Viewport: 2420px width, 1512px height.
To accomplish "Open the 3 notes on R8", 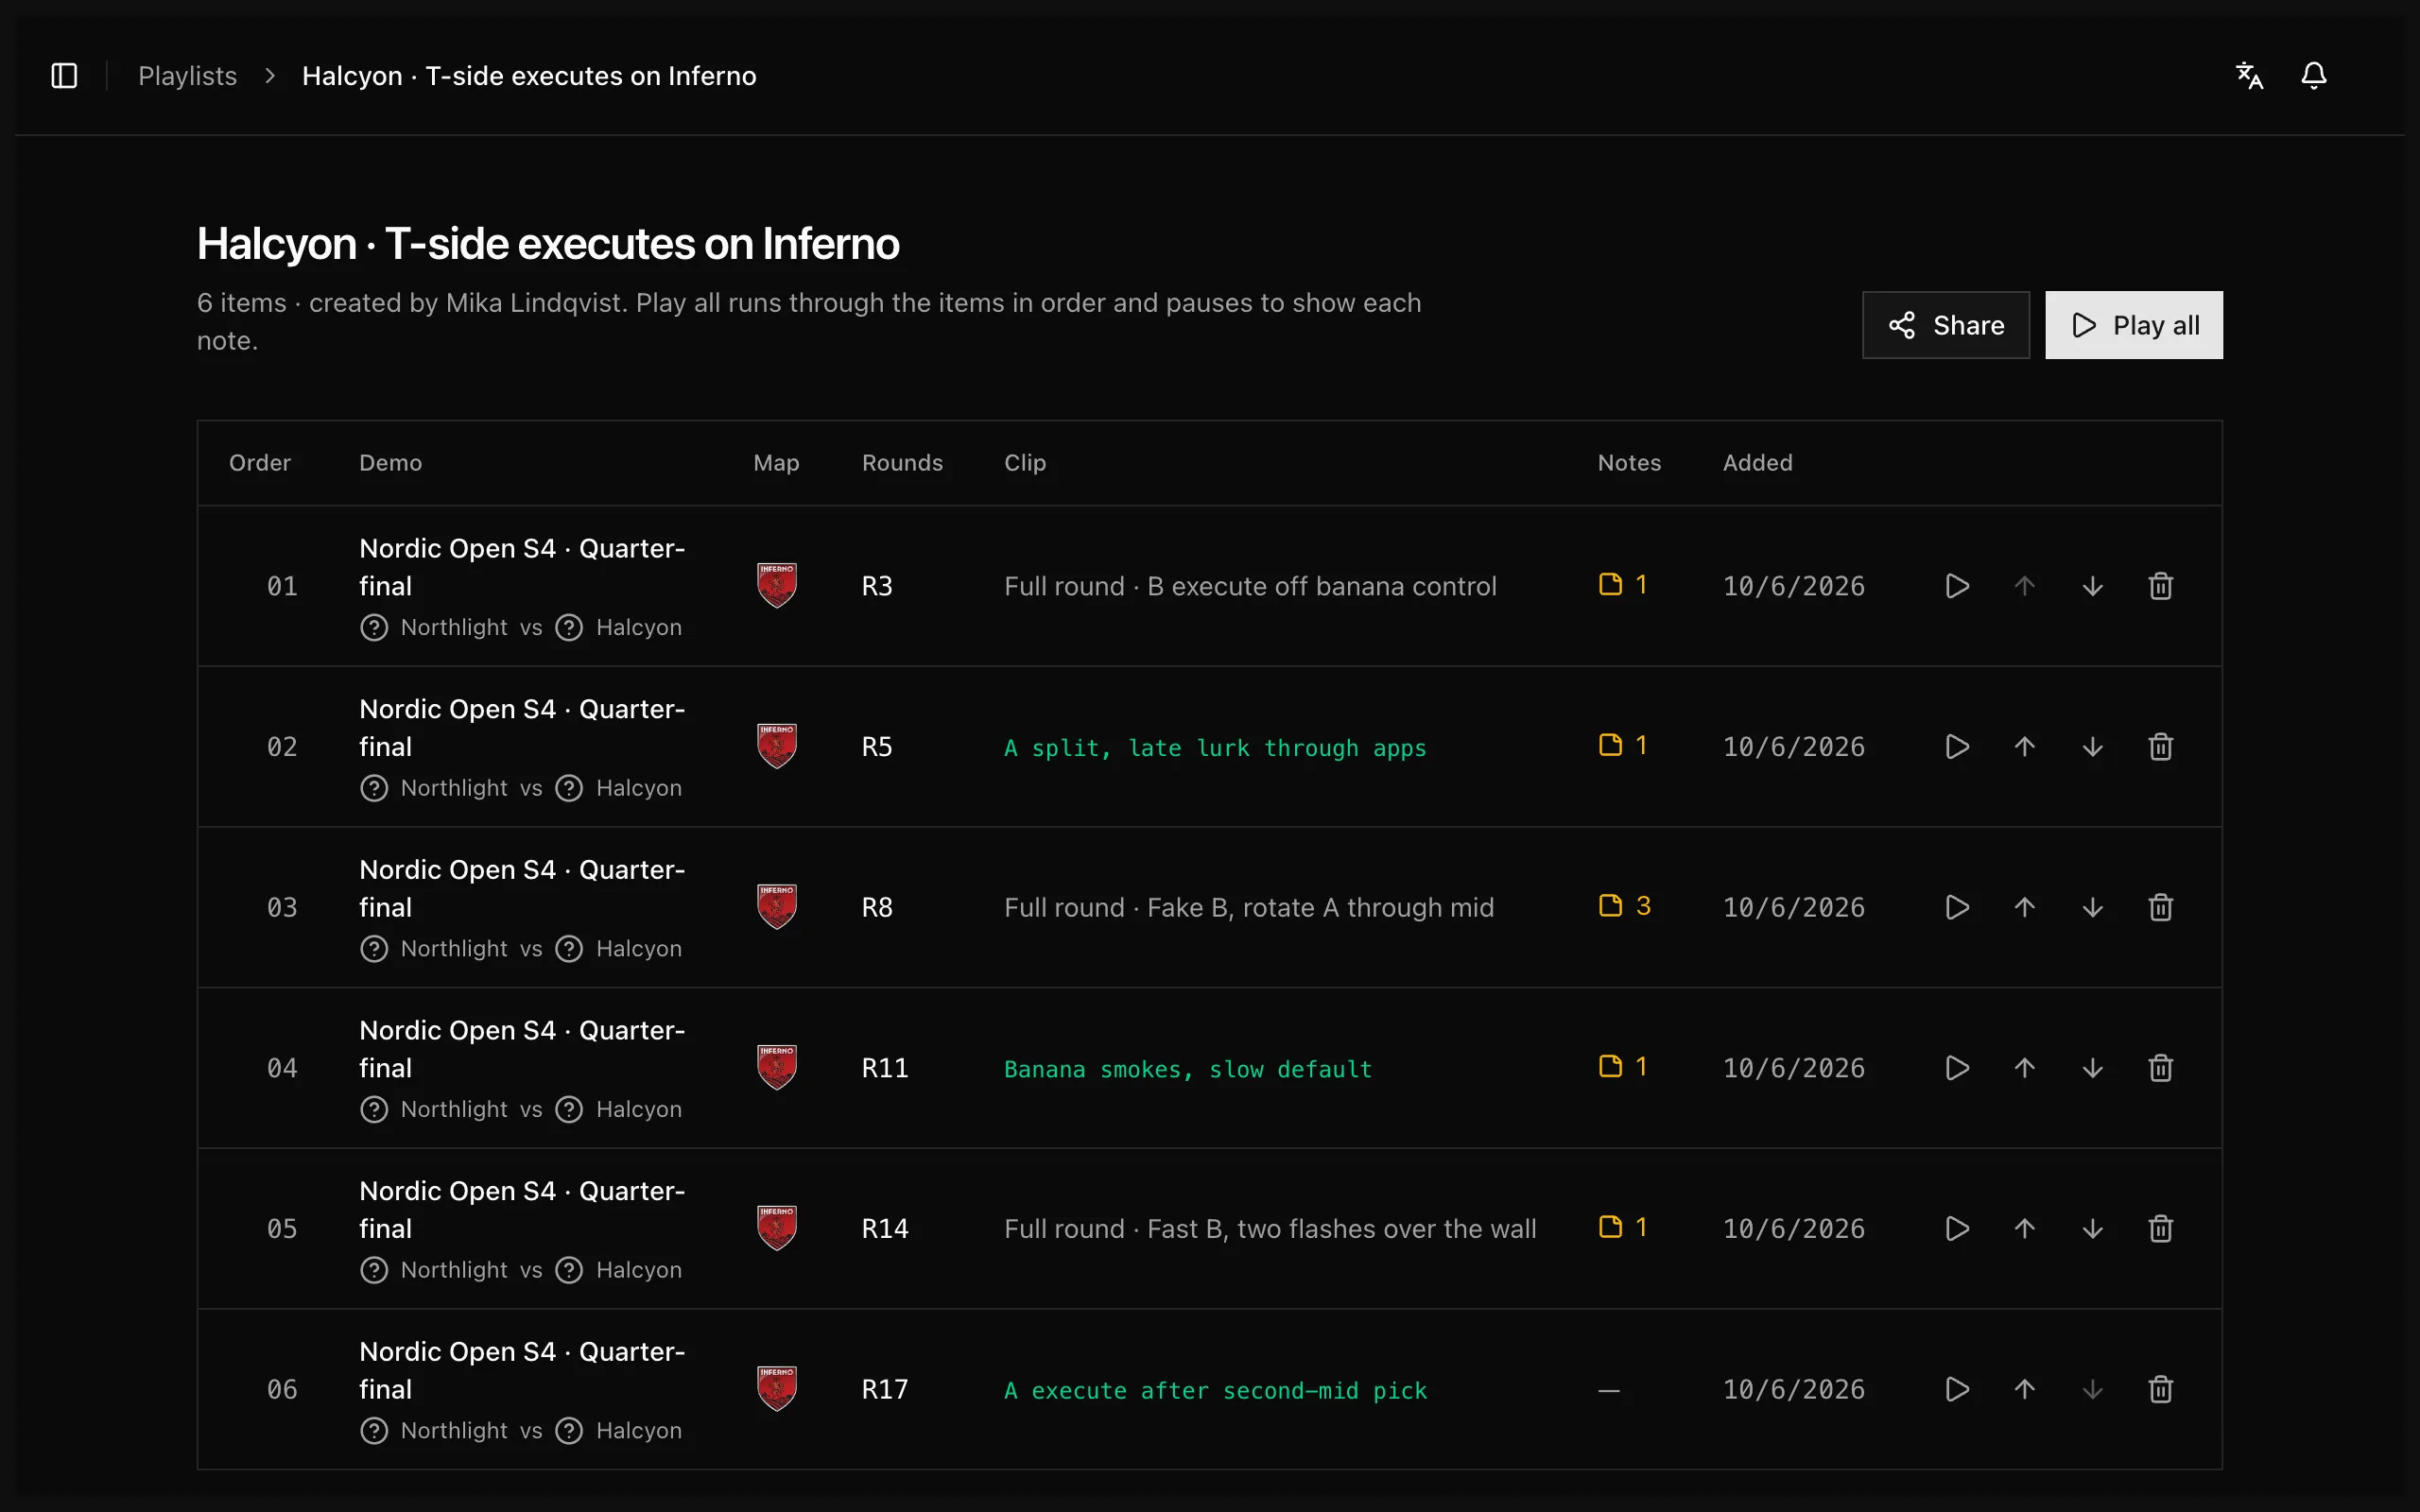I will click(1624, 906).
